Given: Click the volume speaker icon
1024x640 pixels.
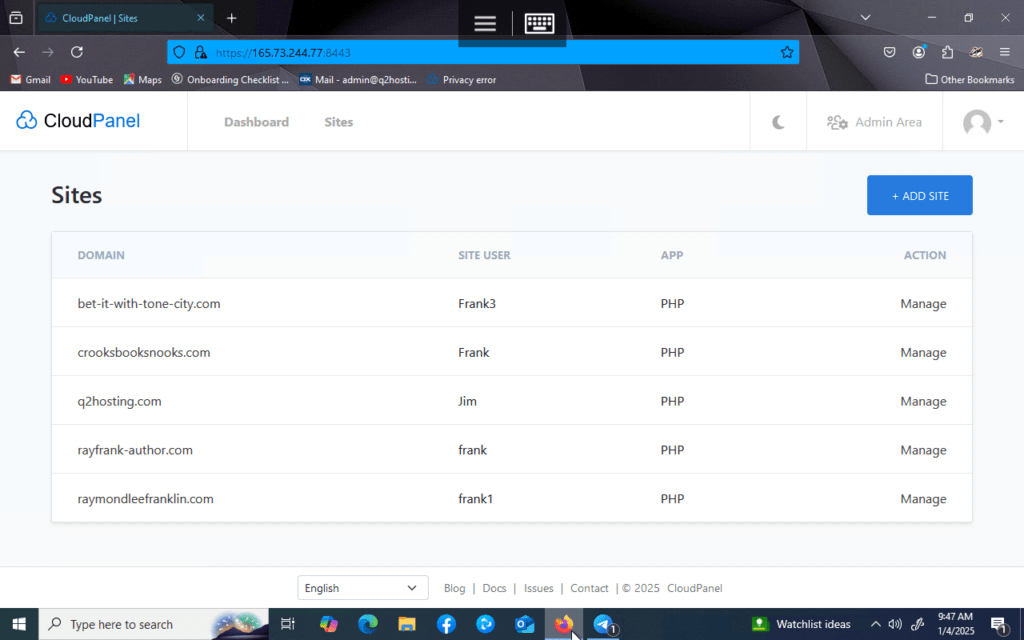Looking at the screenshot, I should pyautogui.click(x=895, y=624).
